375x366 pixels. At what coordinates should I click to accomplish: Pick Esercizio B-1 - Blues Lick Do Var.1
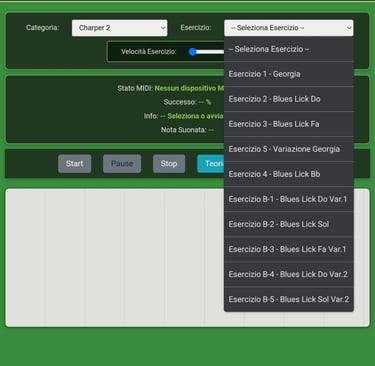(x=289, y=199)
